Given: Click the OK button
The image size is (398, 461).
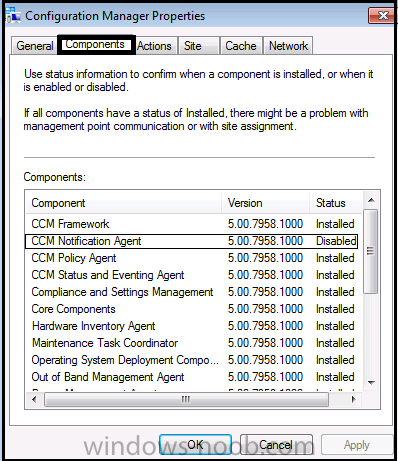Looking at the screenshot, I should pyautogui.click(x=195, y=444).
